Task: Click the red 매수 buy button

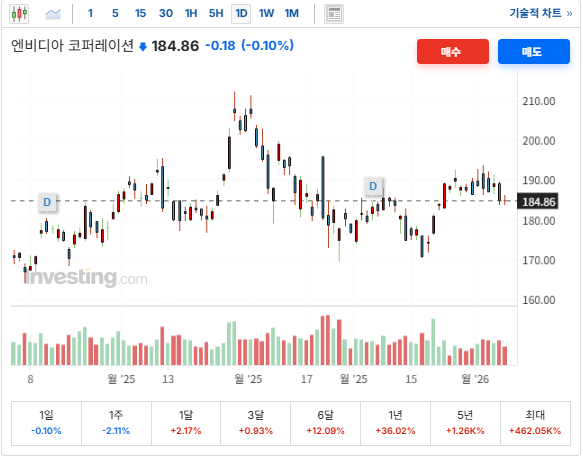Action: 453,51
